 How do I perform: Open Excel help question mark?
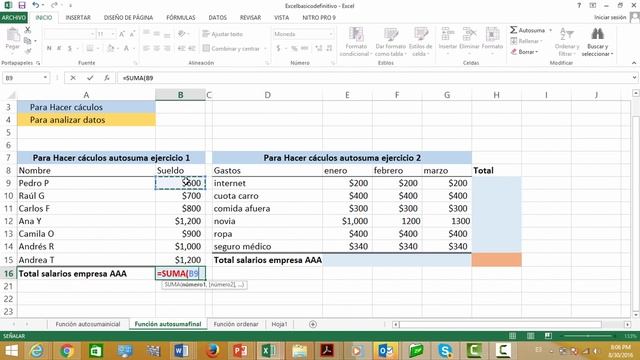579,6
